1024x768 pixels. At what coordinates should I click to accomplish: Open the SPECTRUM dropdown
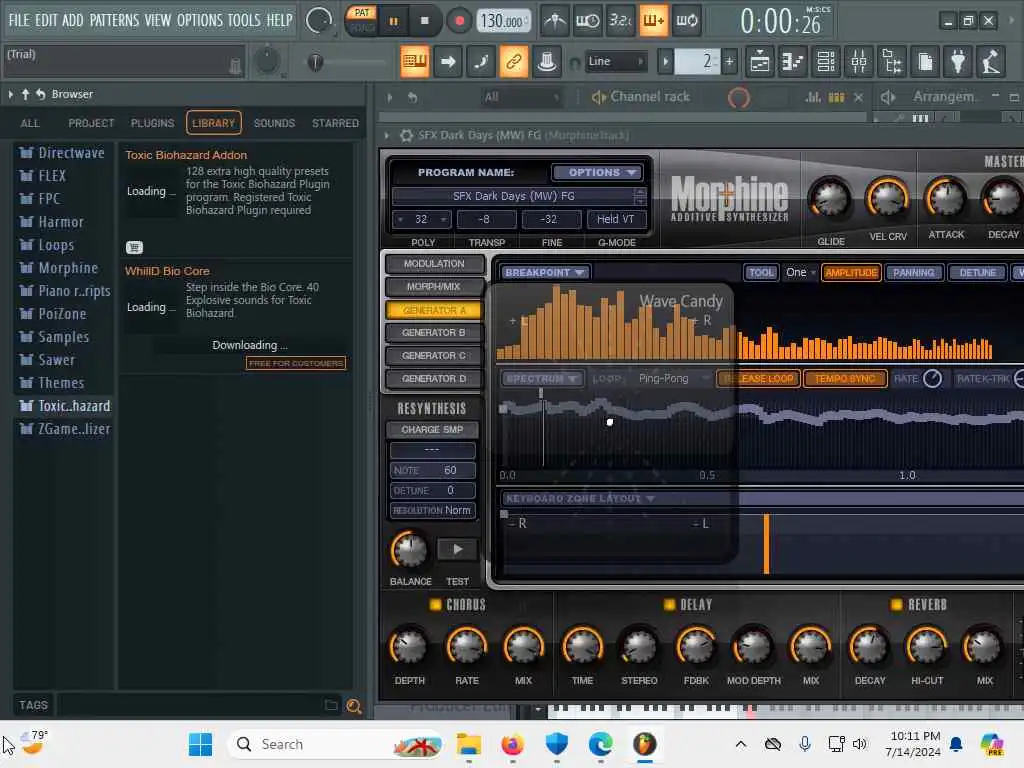tap(541, 379)
